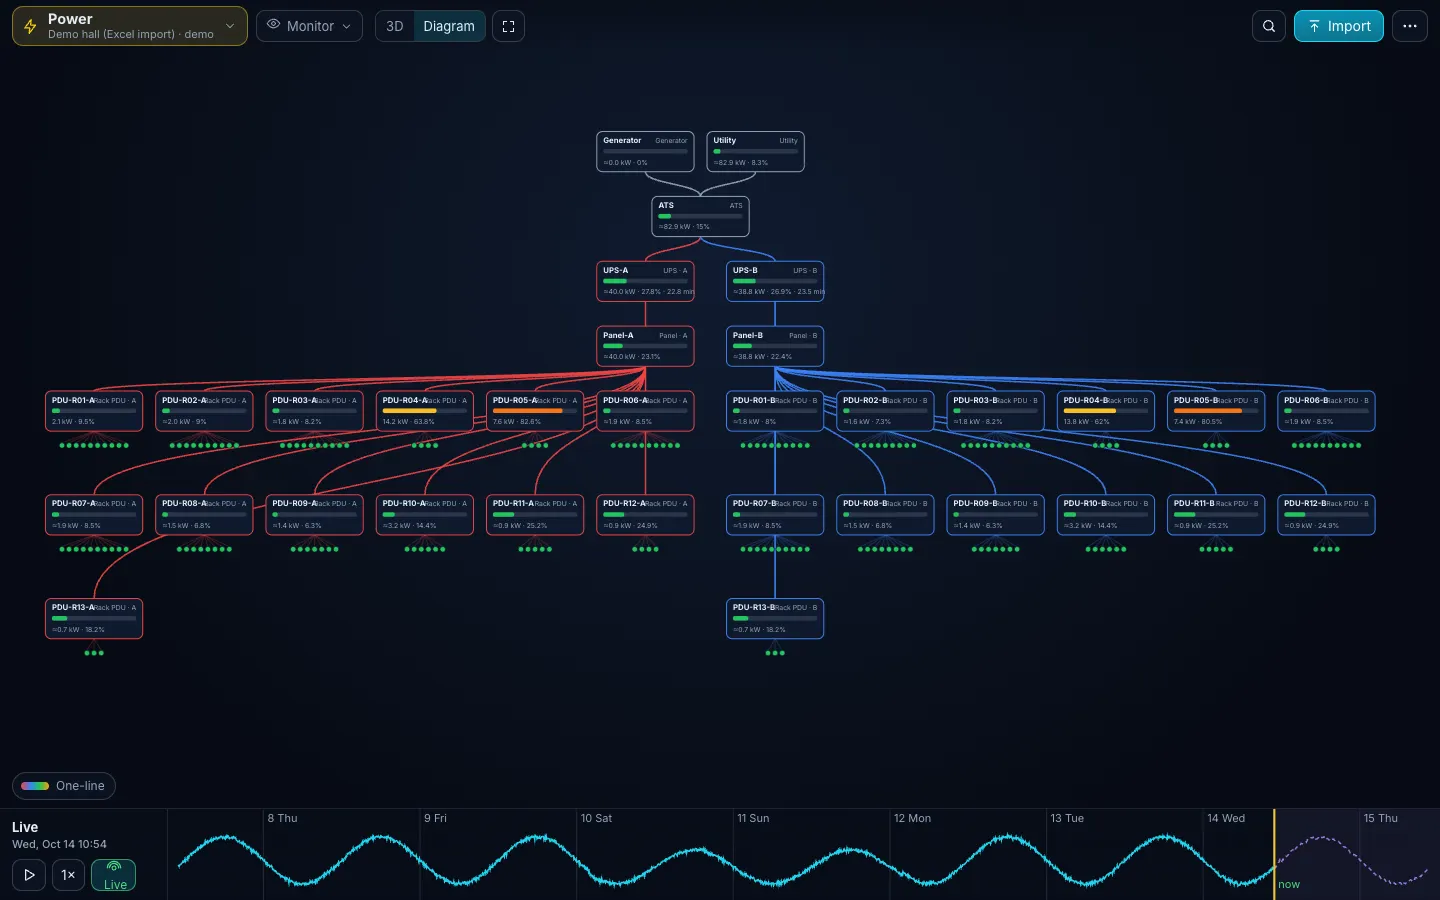Select the ATS node
Image resolution: width=1440 pixels, height=900 pixels.
point(700,216)
